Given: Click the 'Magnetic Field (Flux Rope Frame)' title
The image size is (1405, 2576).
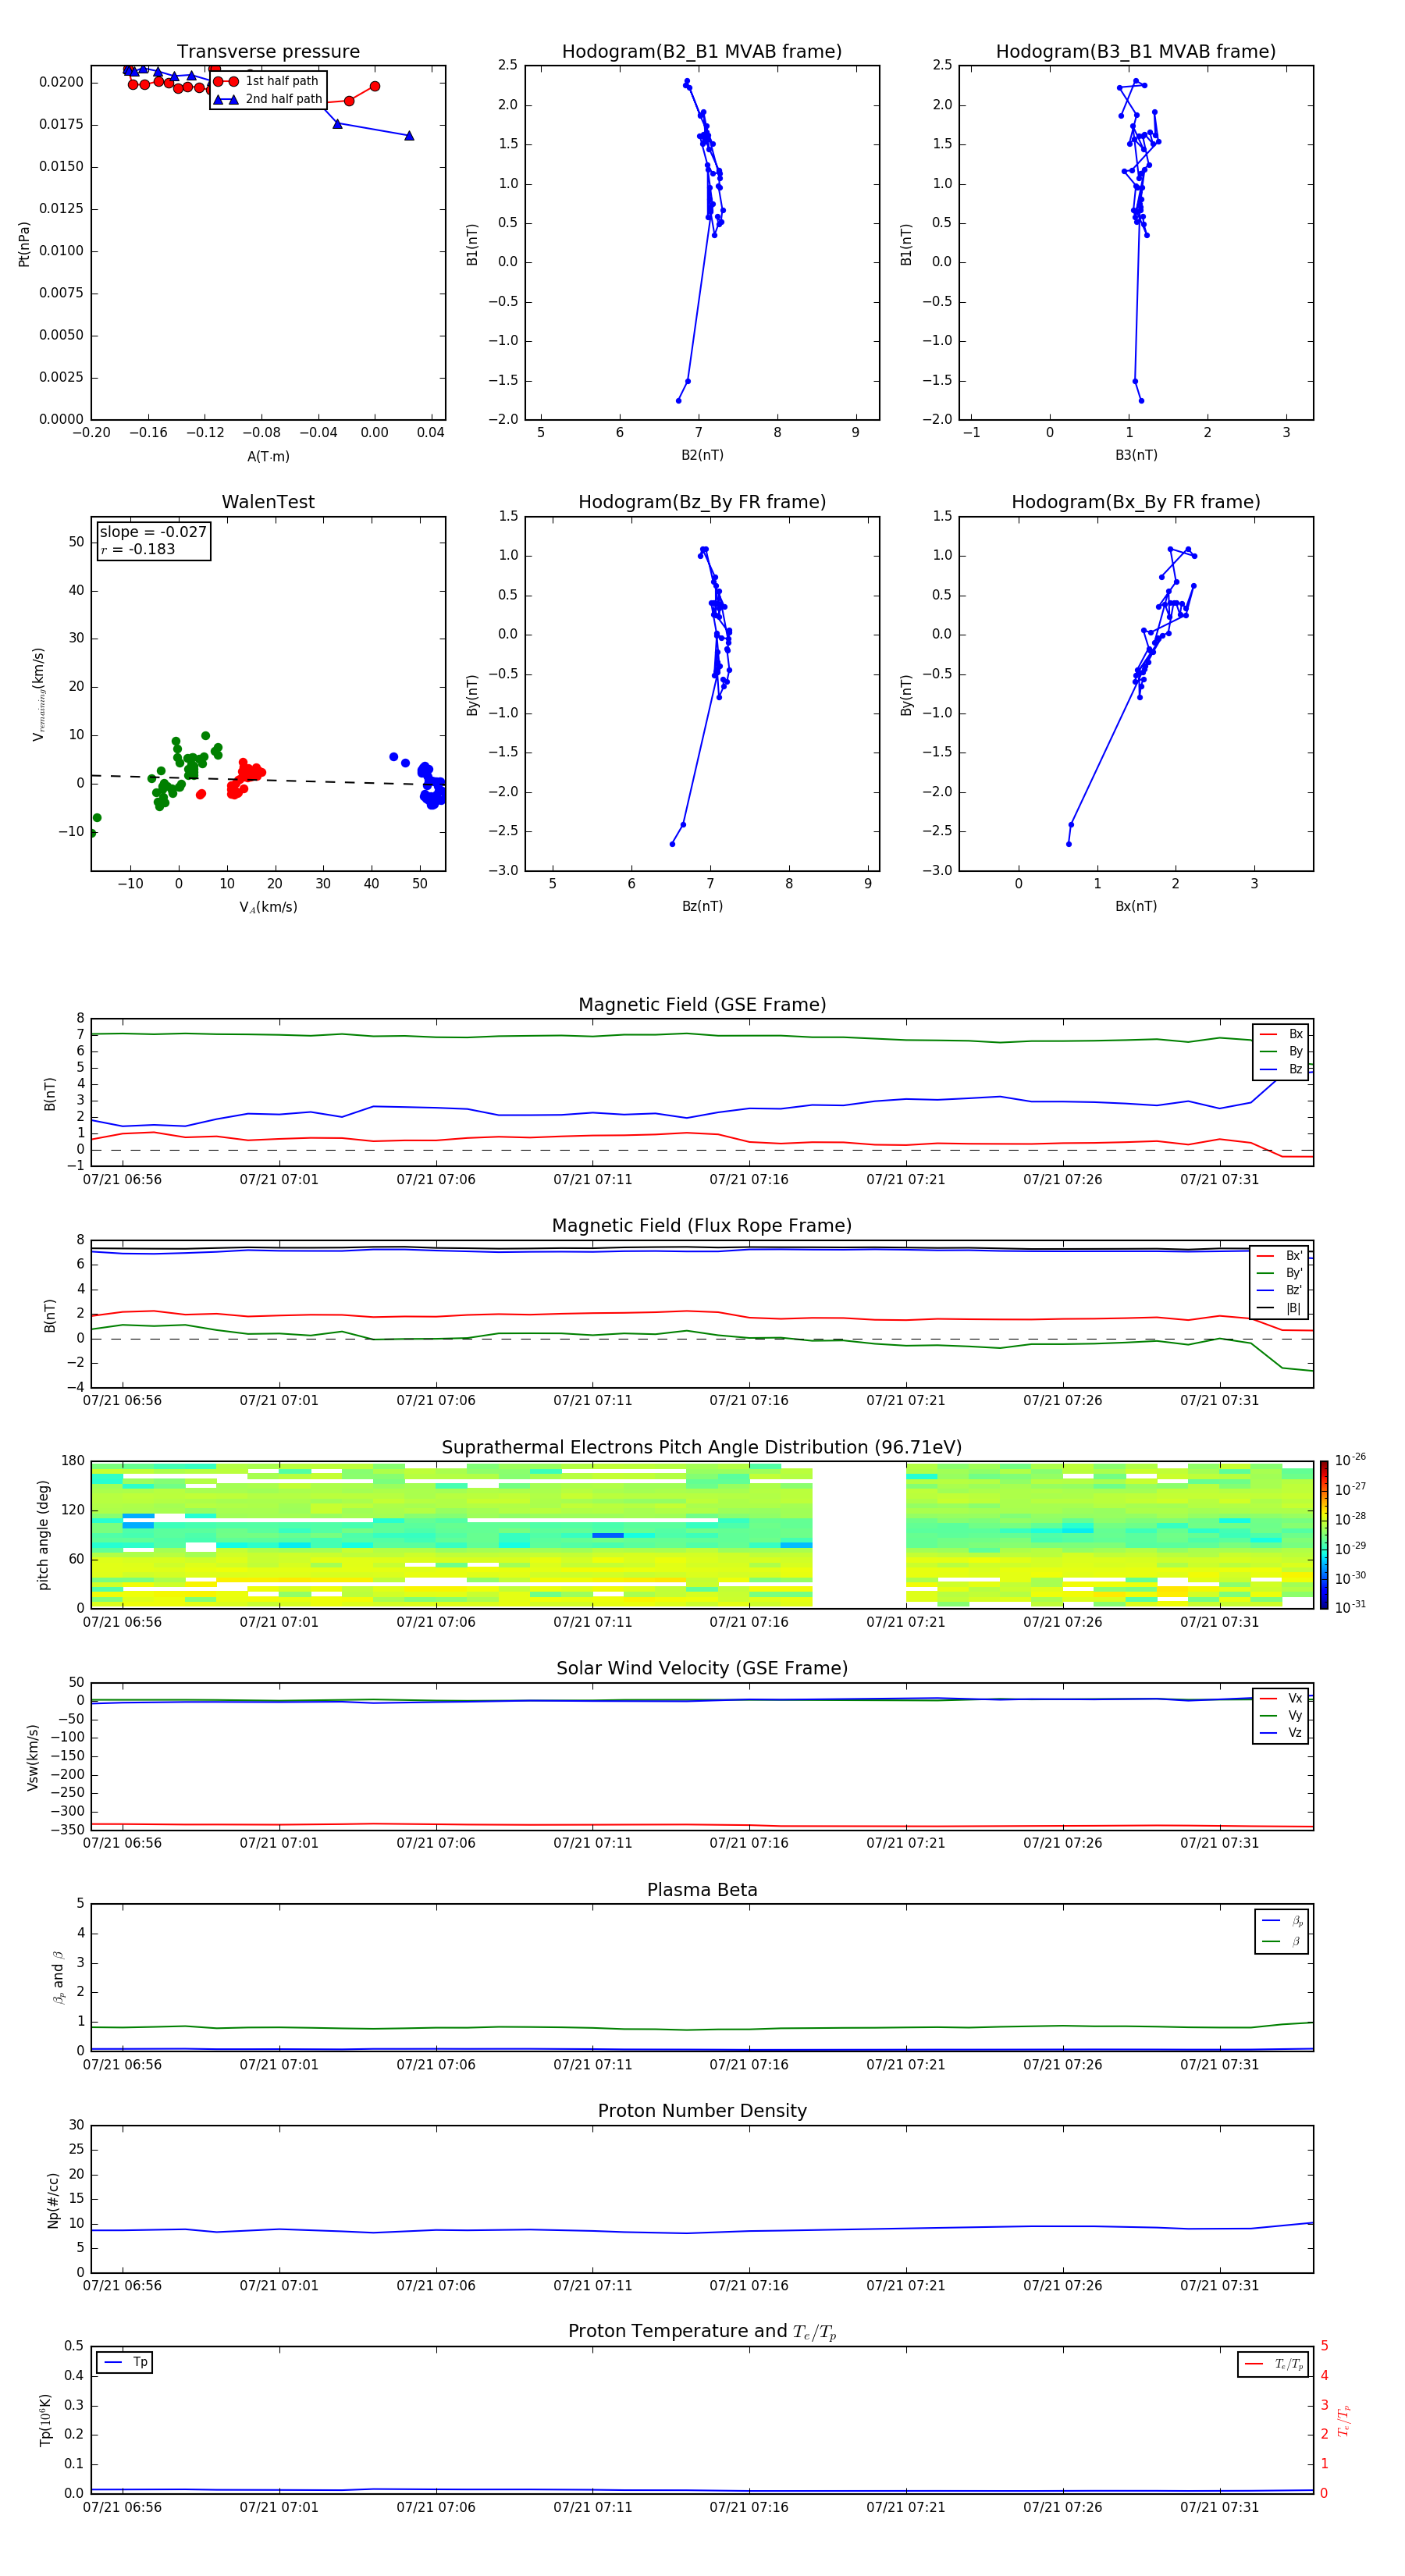Looking at the screenshot, I should click(702, 1226).
